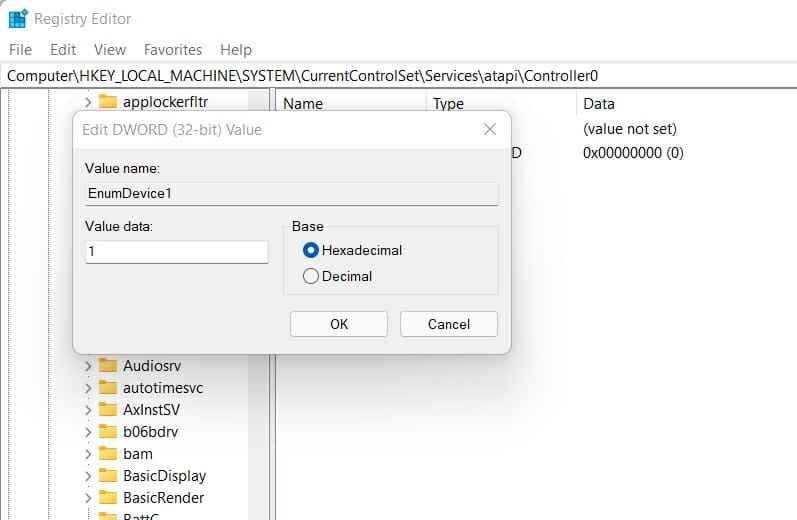Expand the bam key
The image size is (797, 520).
click(88, 454)
